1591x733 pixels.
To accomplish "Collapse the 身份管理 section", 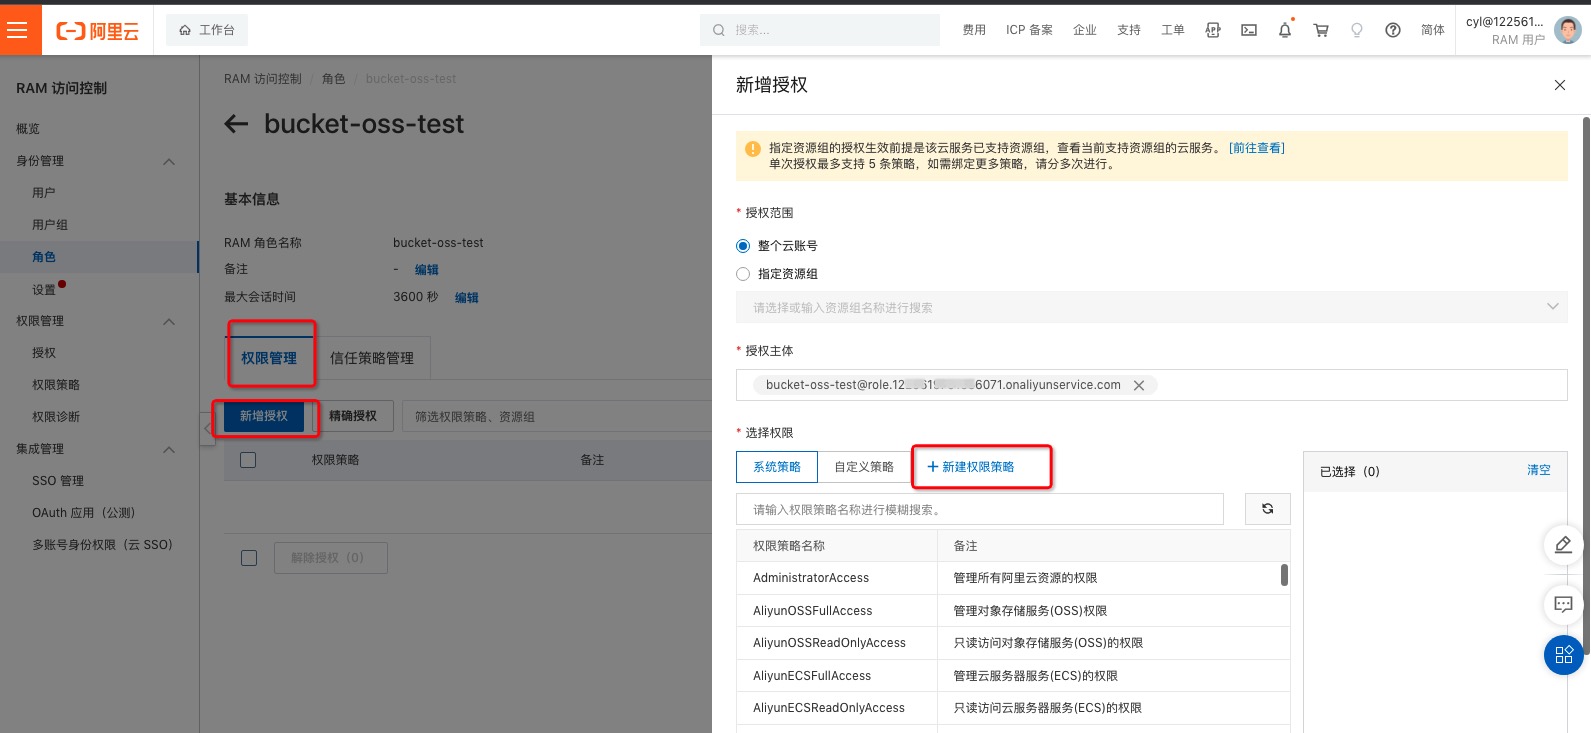I will 169,161.
